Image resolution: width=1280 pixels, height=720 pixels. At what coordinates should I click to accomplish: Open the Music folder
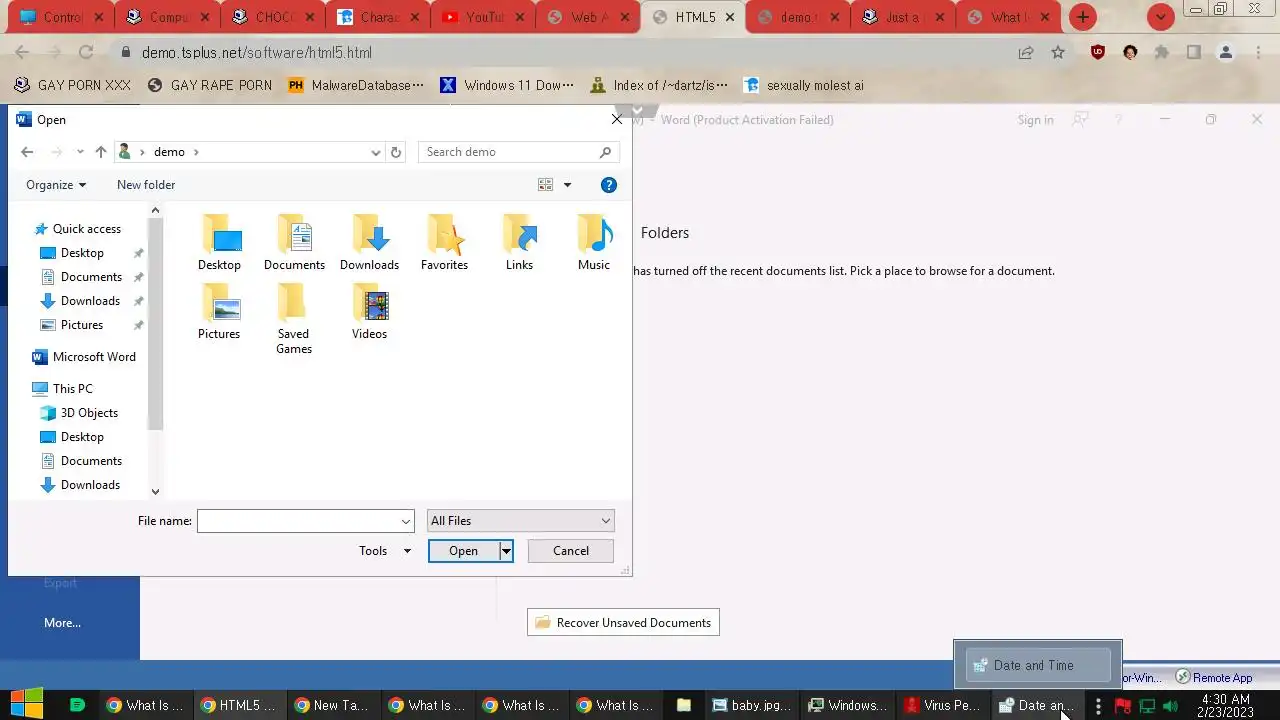(x=594, y=242)
